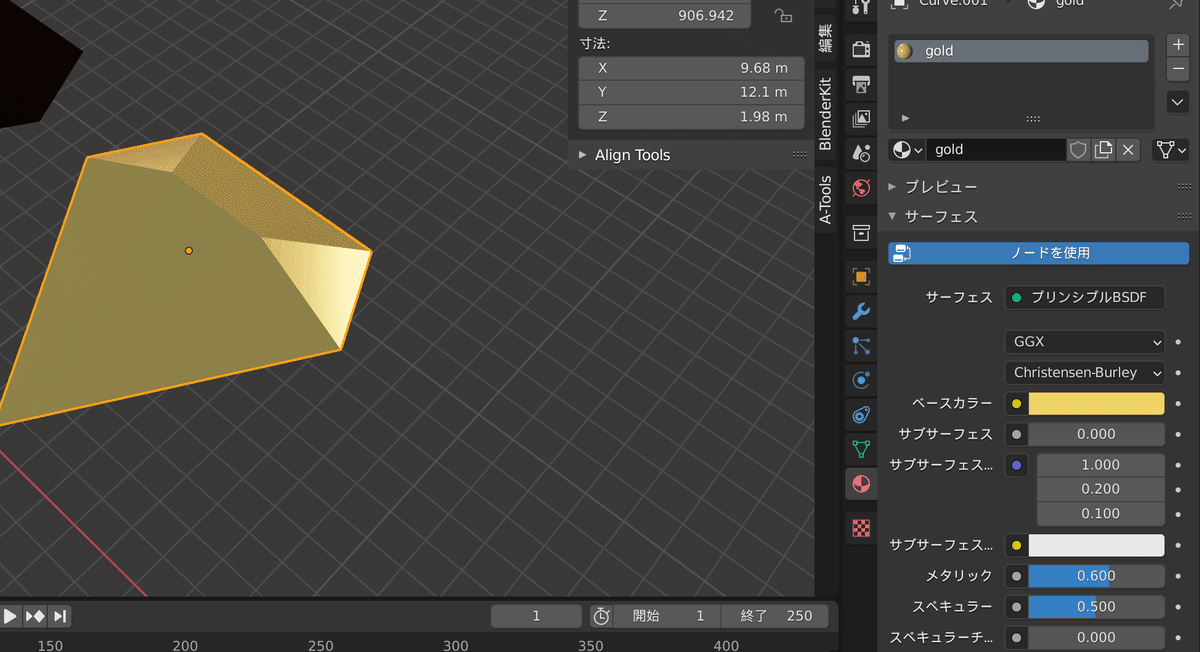Remove the material slot with minus
The image size is (1200, 652).
(1178, 69)
